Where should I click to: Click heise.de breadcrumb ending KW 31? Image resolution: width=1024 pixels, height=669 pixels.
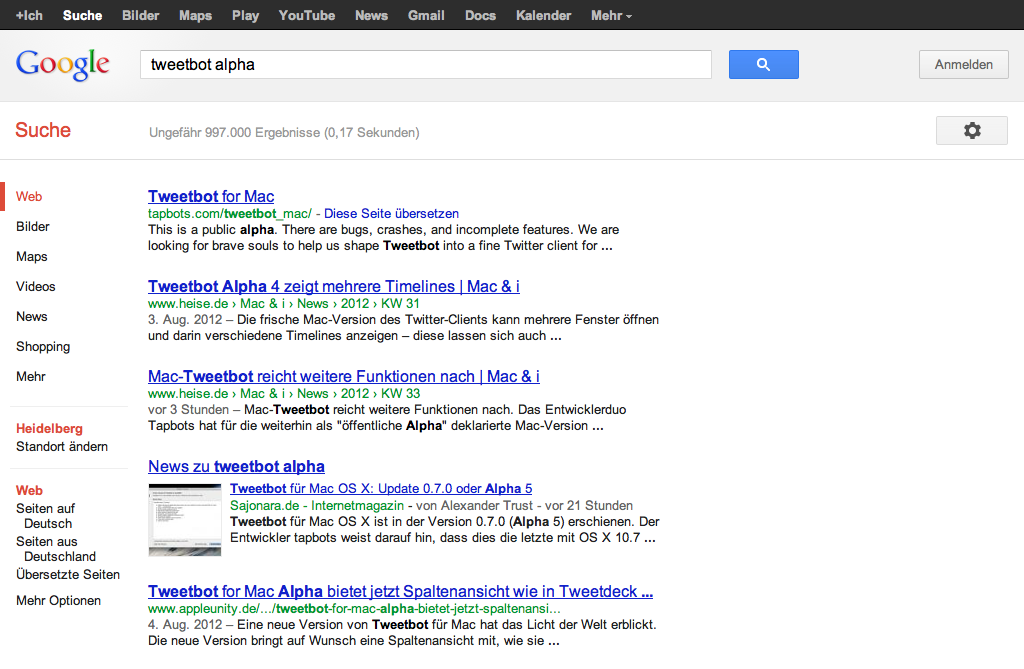pos(283,304)
